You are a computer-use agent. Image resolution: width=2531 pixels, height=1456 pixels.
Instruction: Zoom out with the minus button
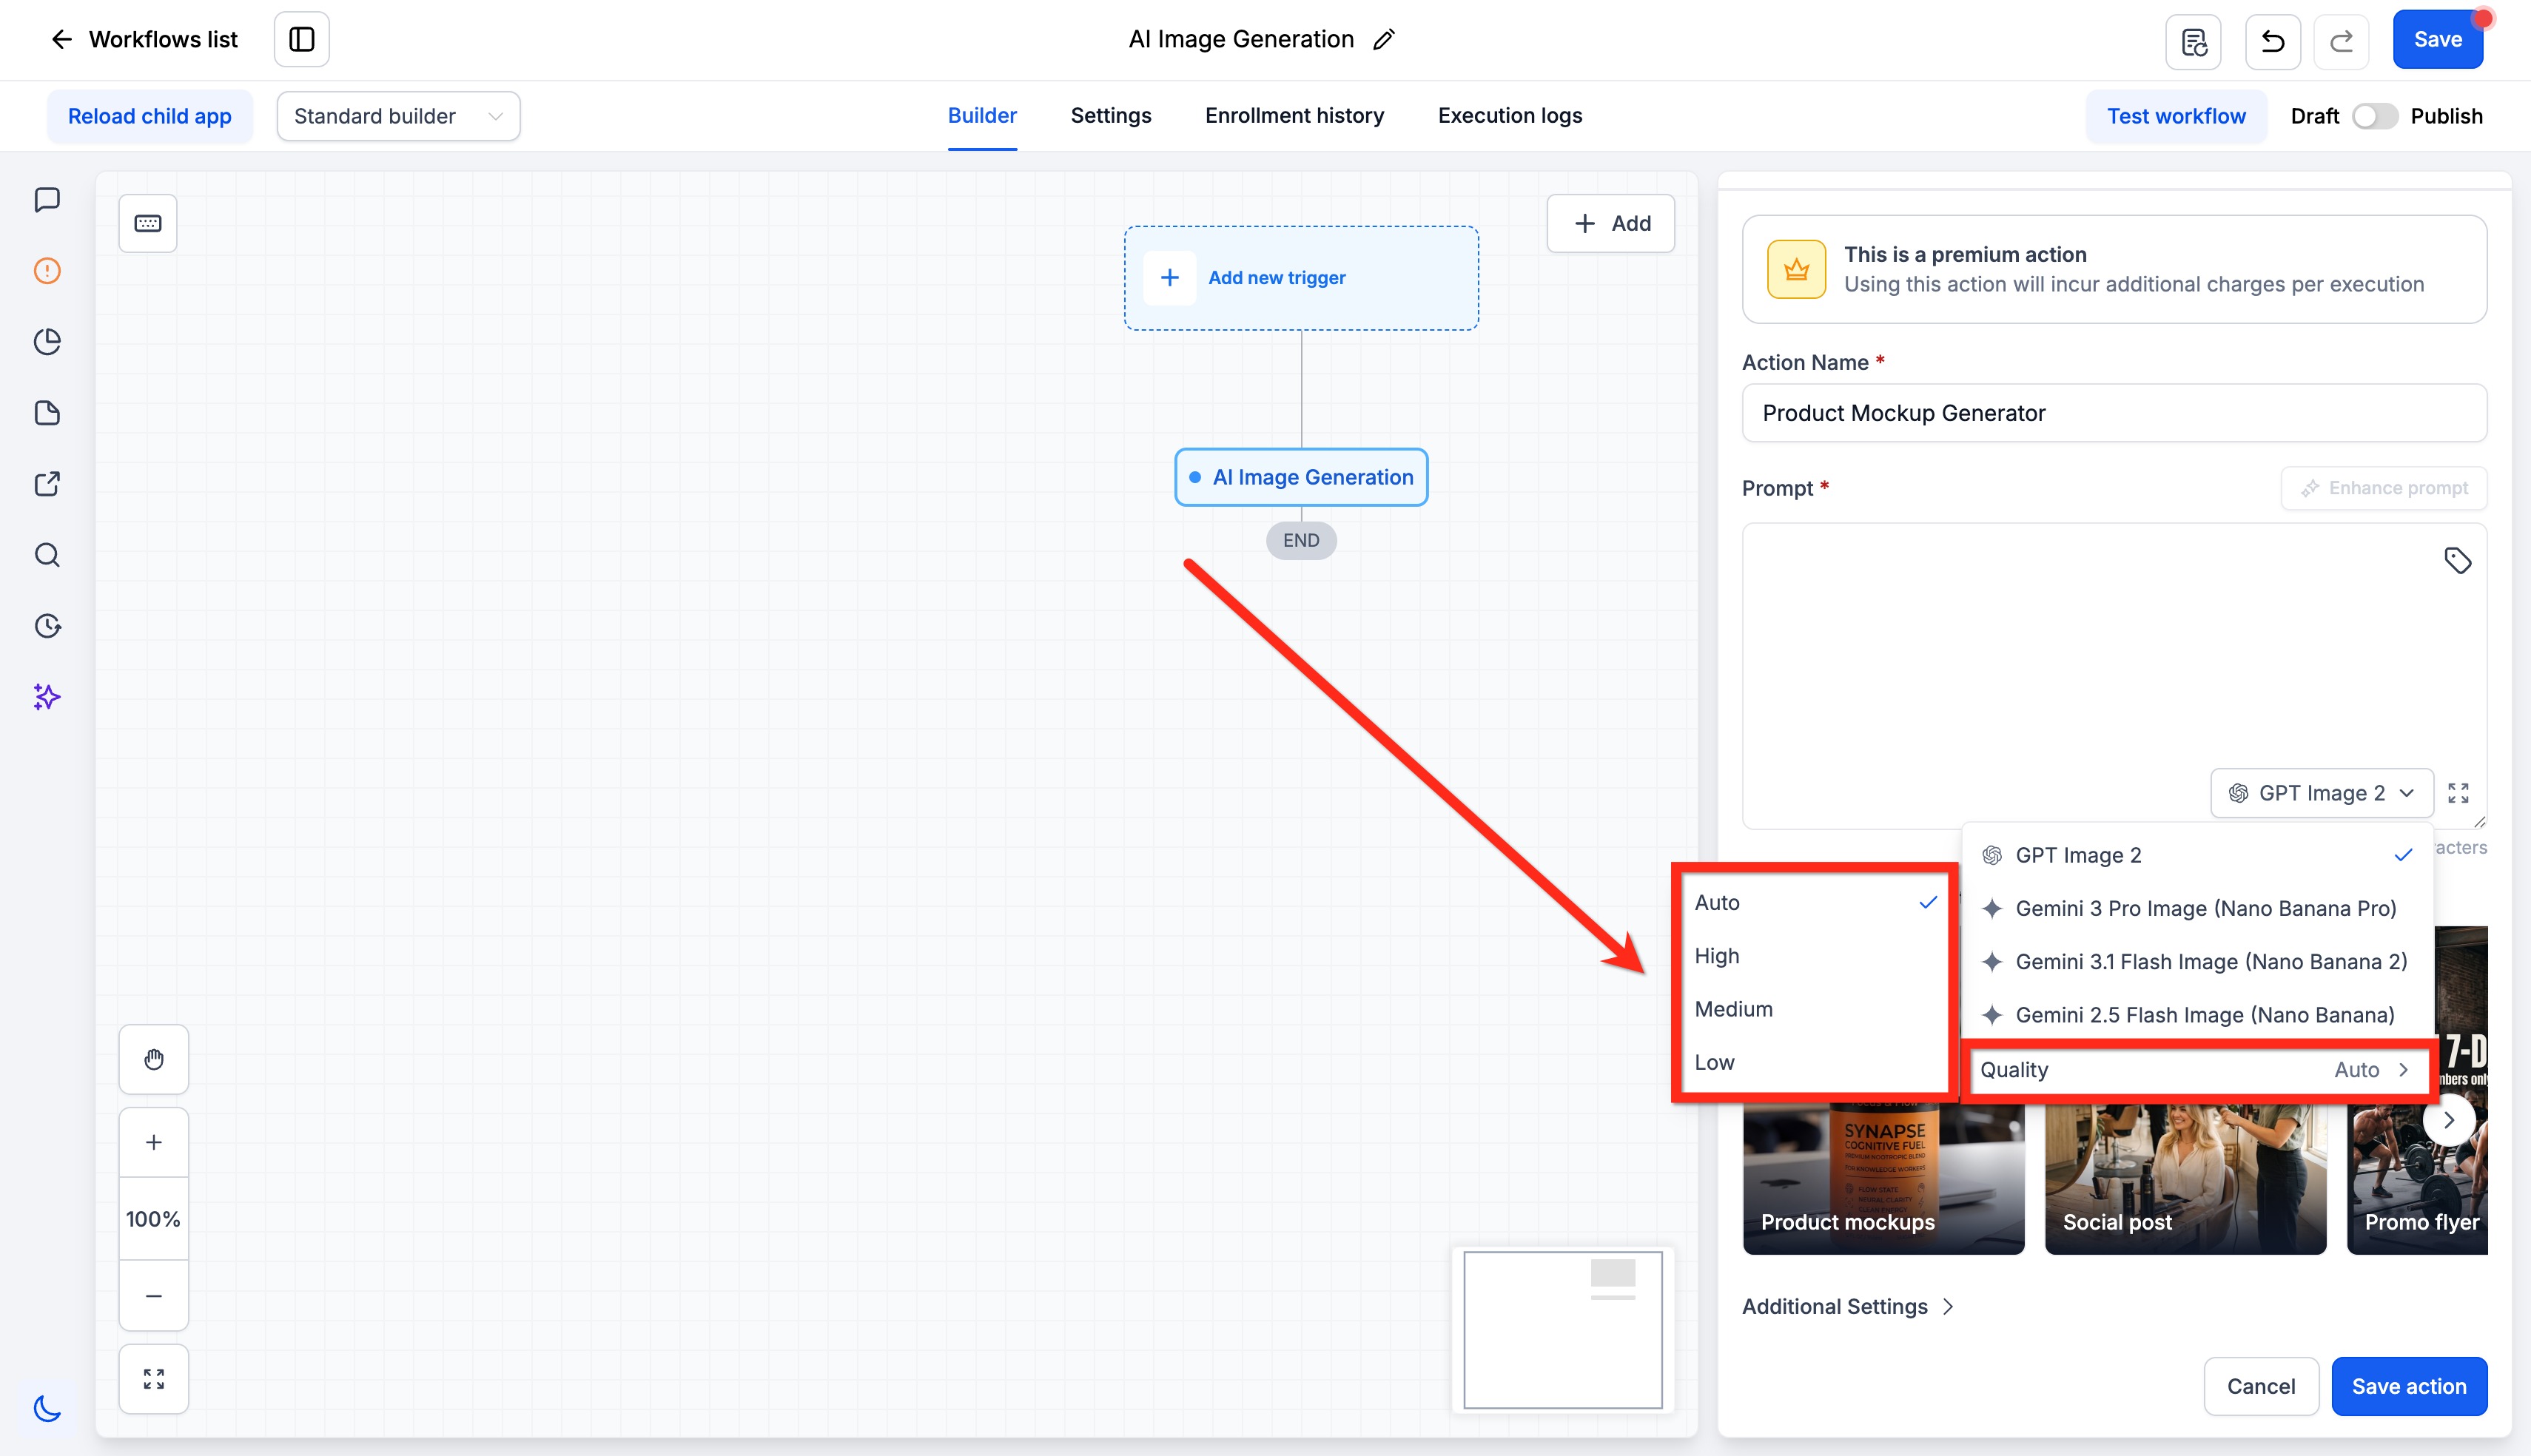point(154,1296)
